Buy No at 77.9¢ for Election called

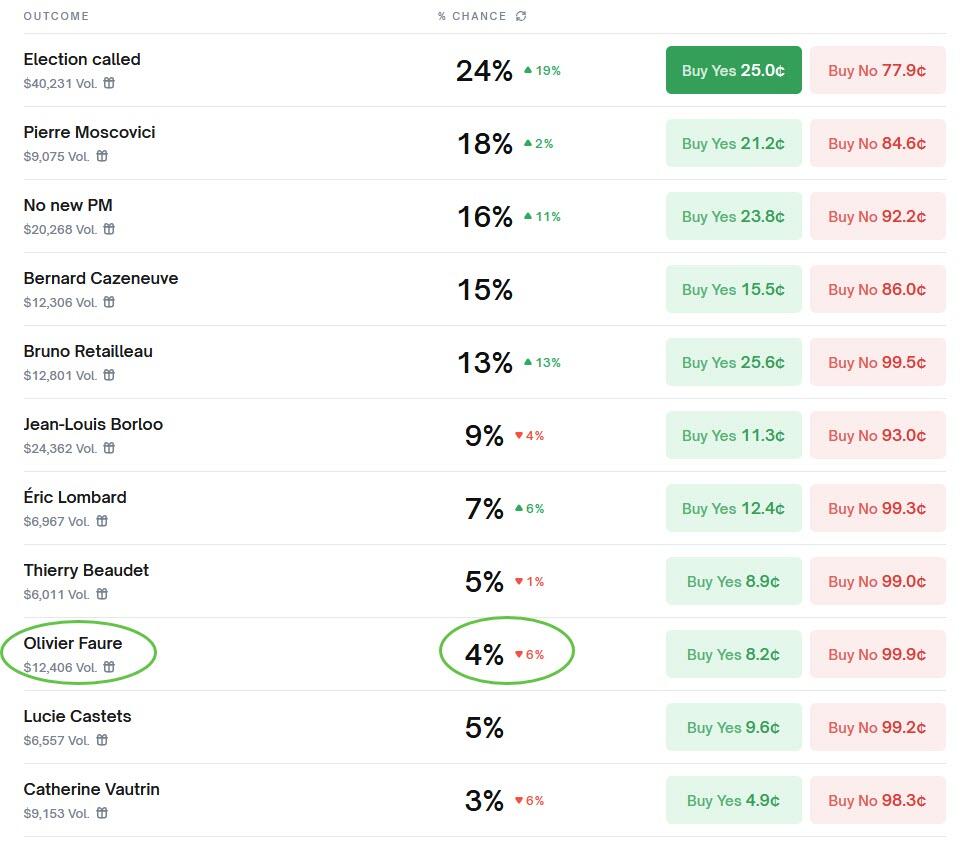[x=877, y=70]
